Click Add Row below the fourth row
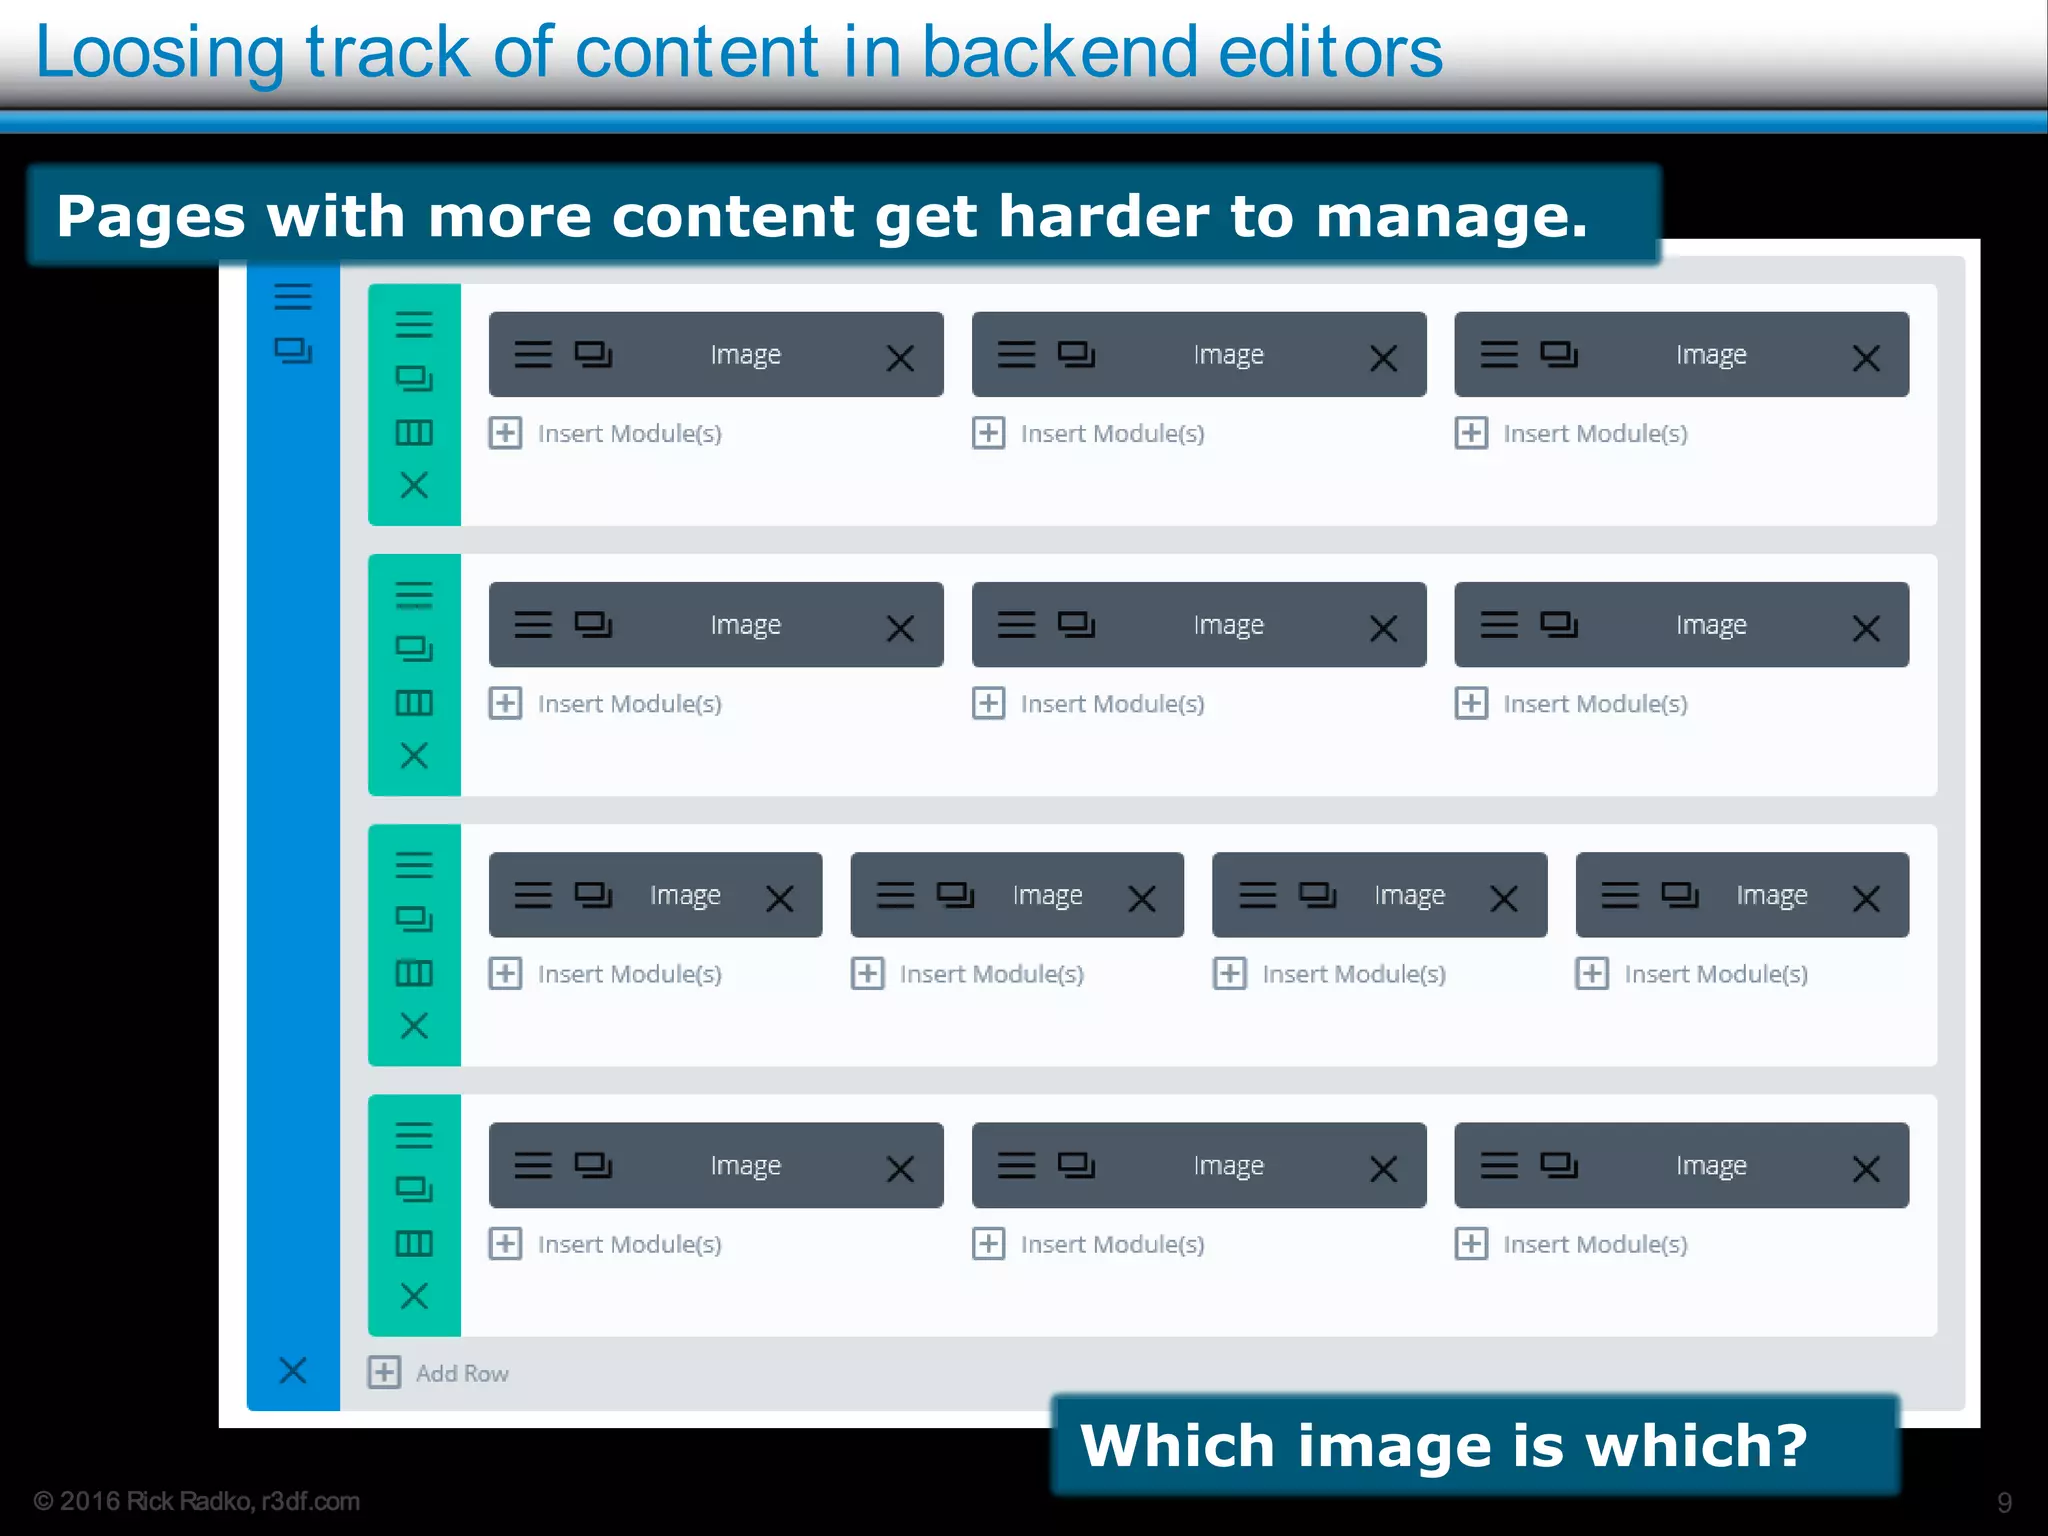 [x=439, y=1373]
